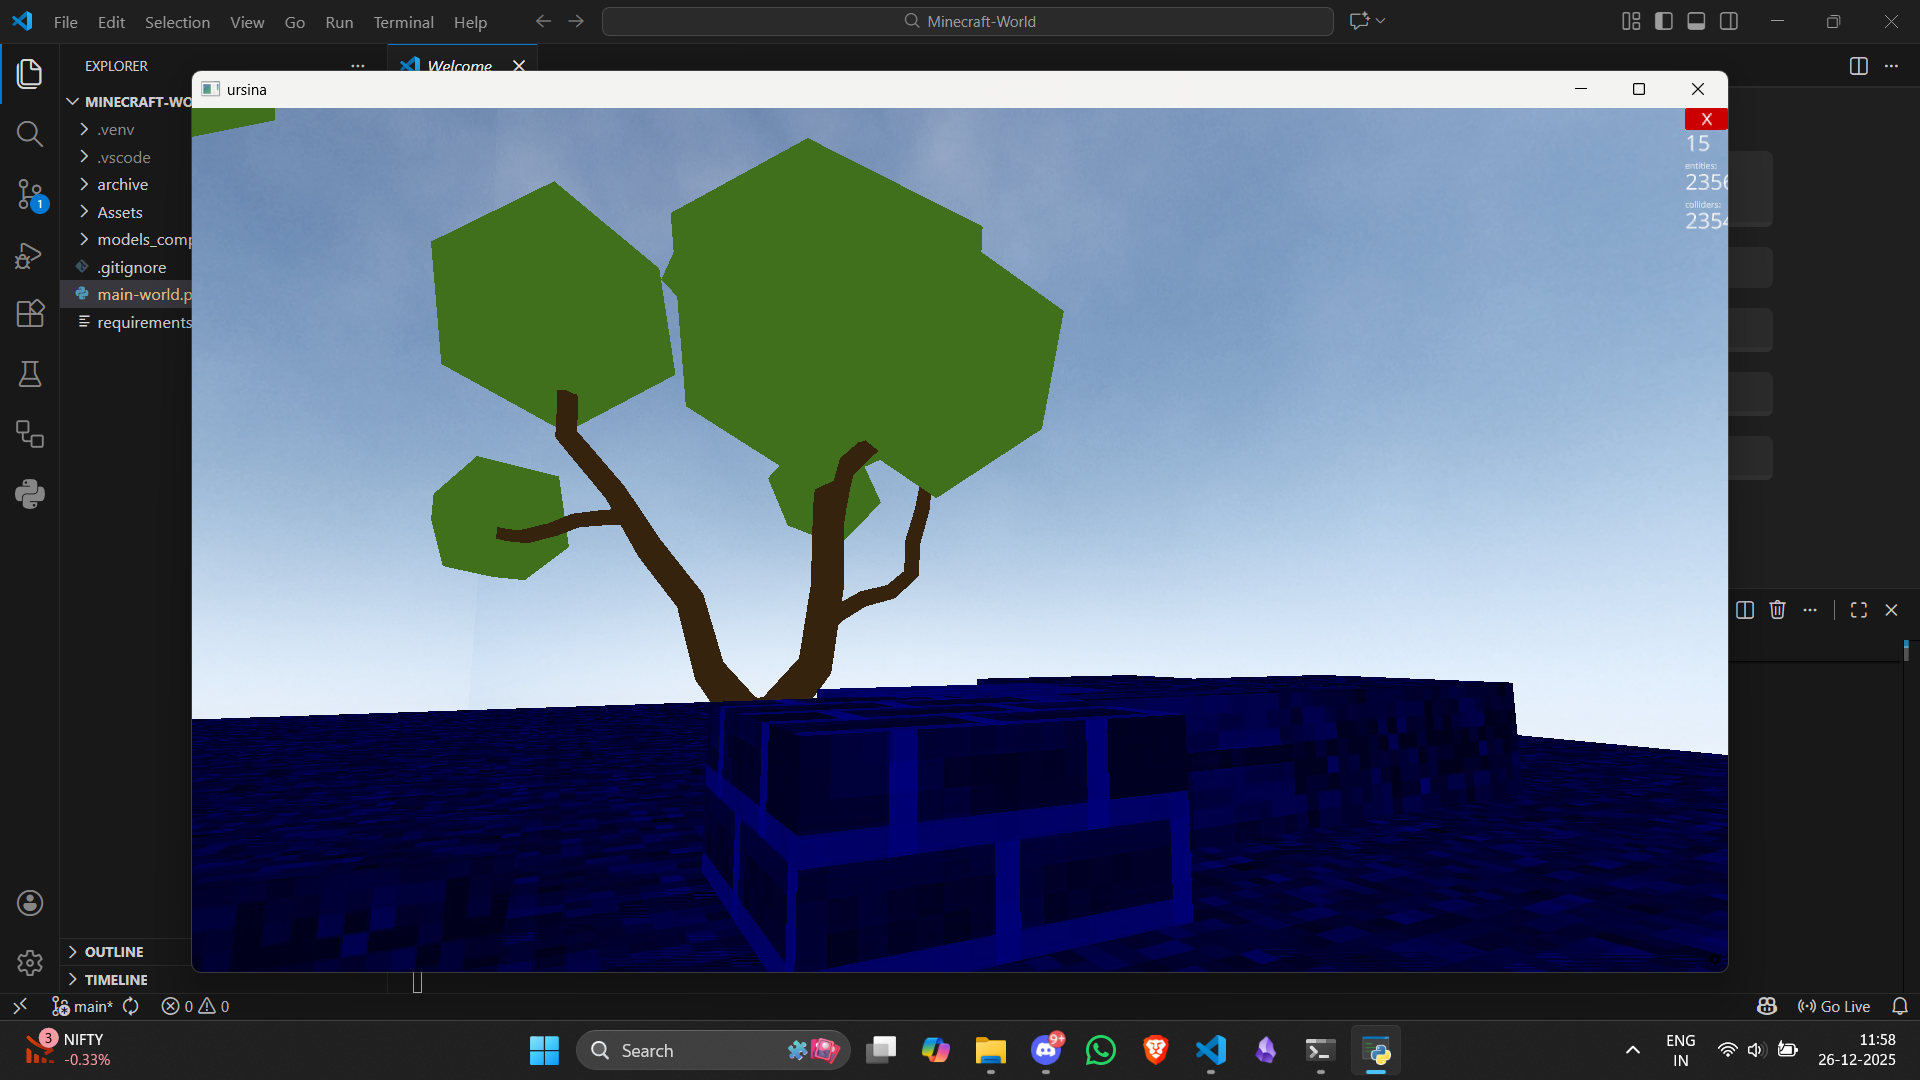This screenshot has width=1920, height=1080.
Task: Go back in navigation history
Action: pos(543,21)
